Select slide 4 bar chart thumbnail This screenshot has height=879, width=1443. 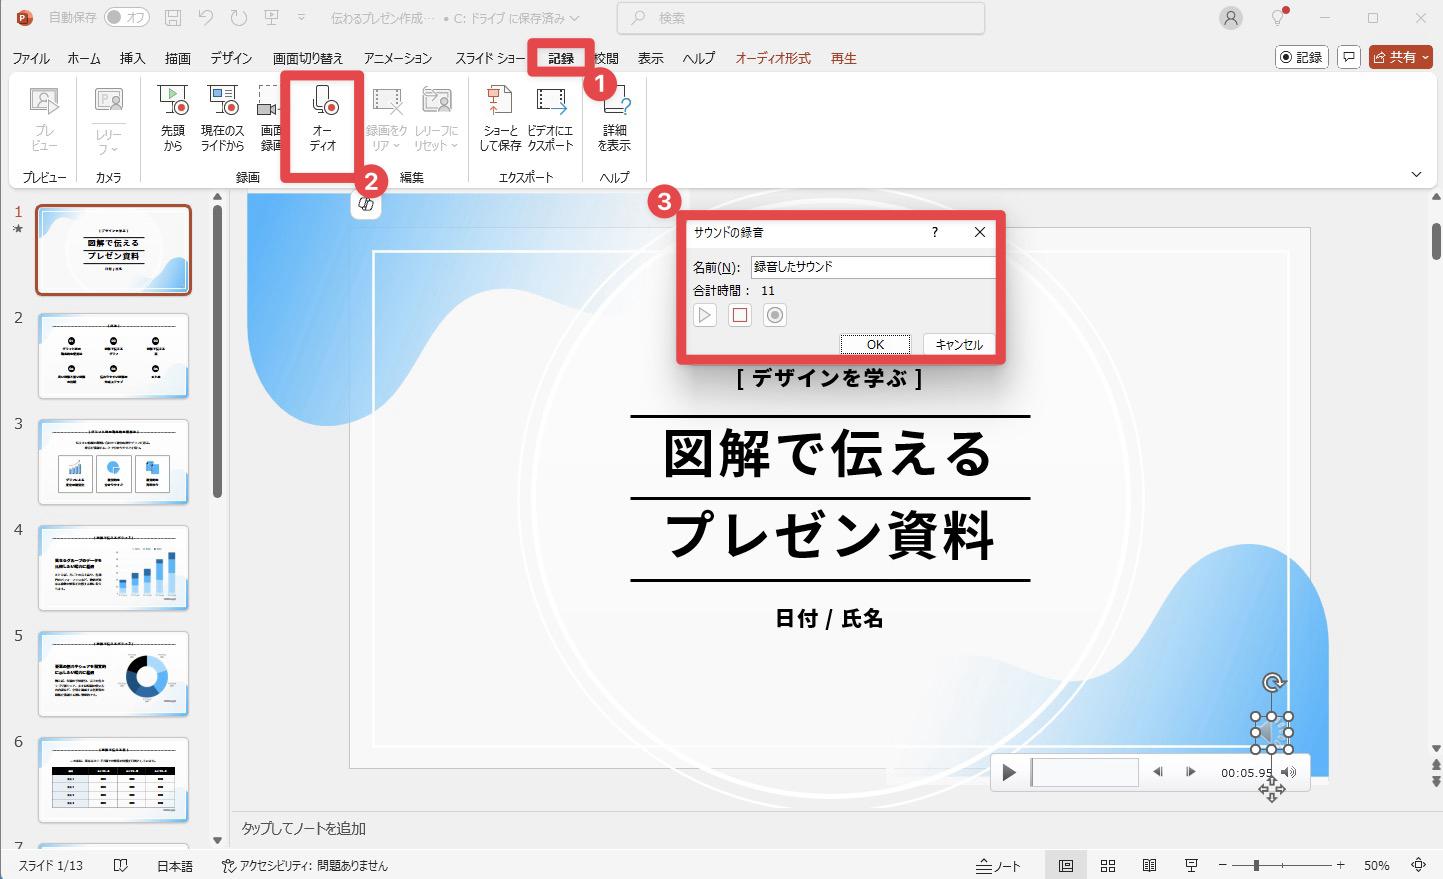point(113,568)
